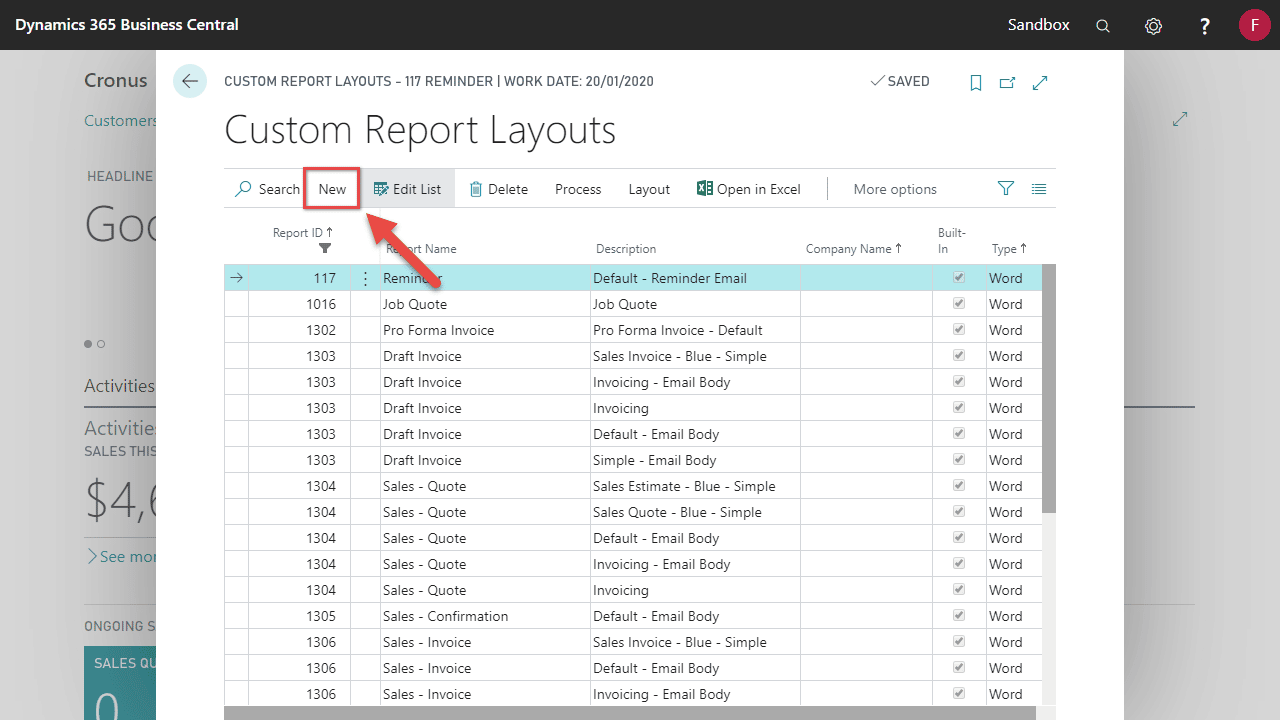Click the Built-In column header
The width and height of the screenshot is (1280, 720).
click(952, 241)
